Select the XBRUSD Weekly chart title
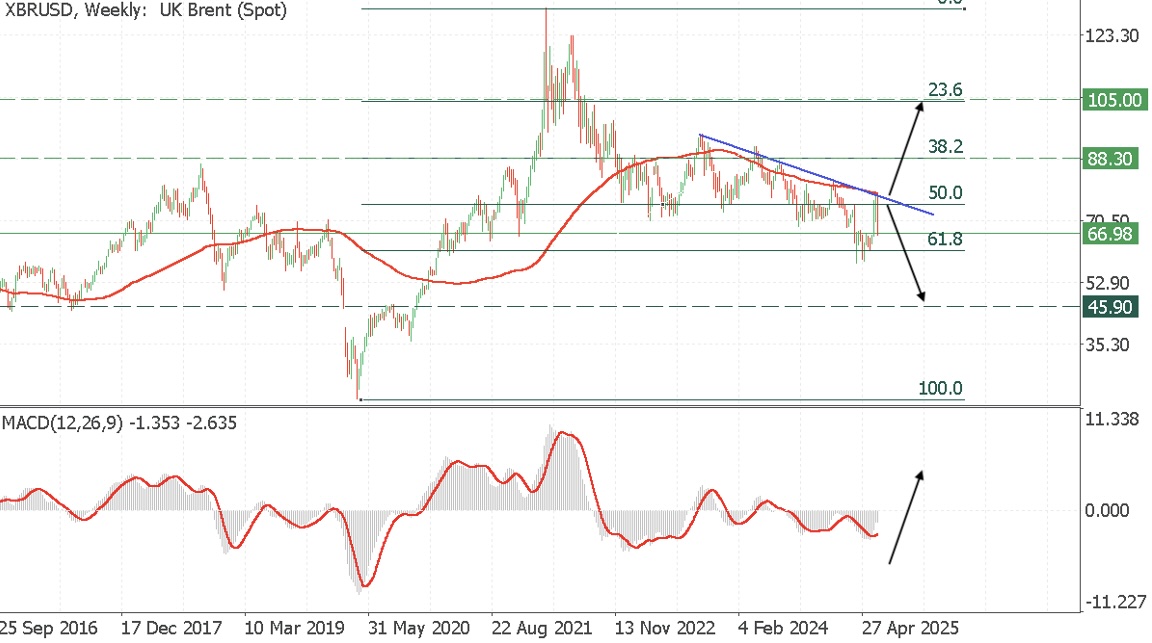Image resolution: width=1152 pixels, height=643 pixels. click(x=144, y=11)
